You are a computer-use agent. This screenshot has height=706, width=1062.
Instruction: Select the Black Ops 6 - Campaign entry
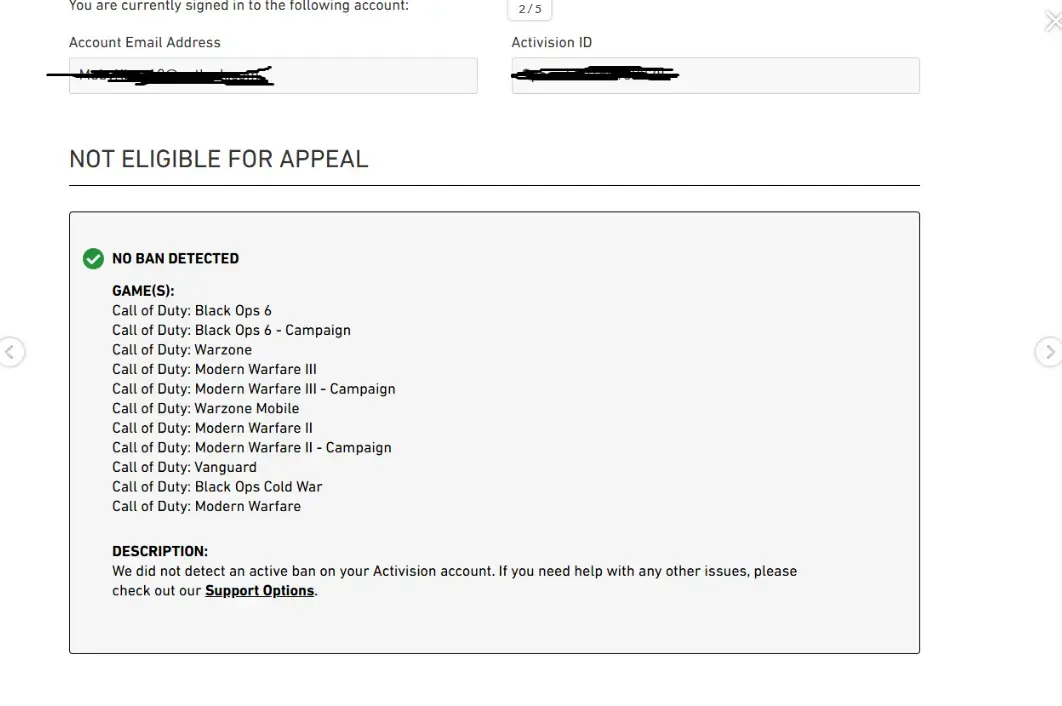click(231, 330)
